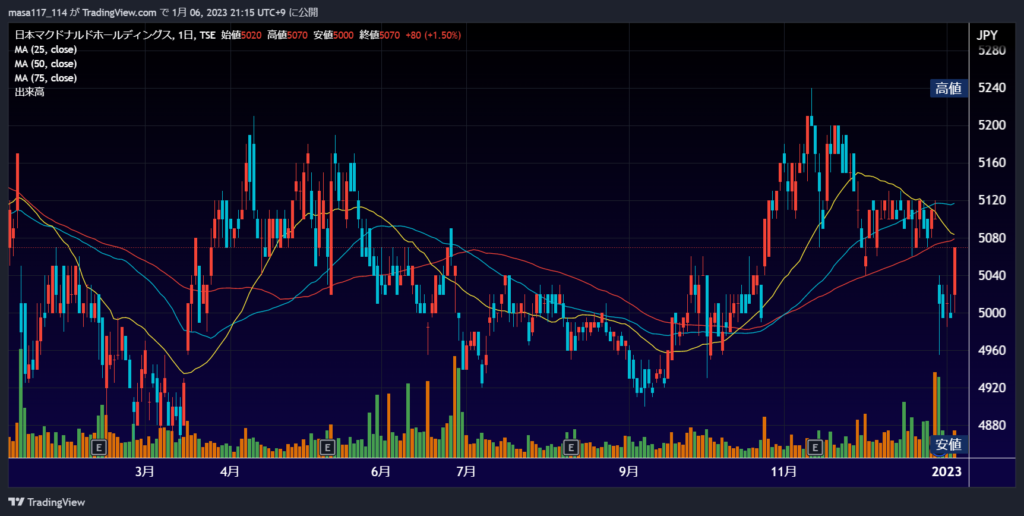Select the MA (25, close) indicator label
This screenshot has width=1024, height=516.
coord(46,50)
